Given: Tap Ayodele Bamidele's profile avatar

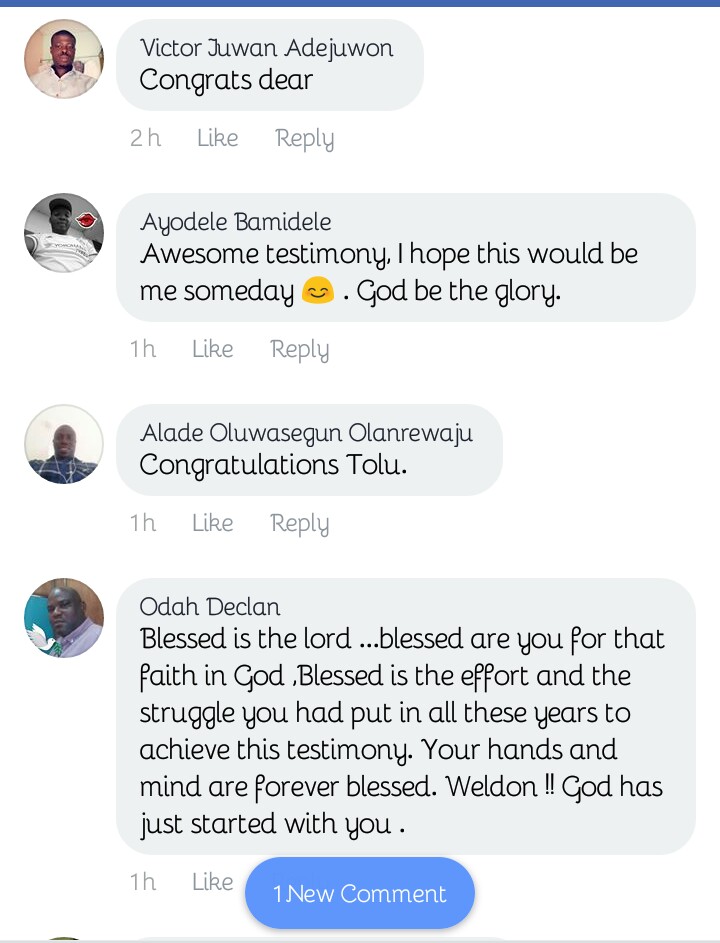Looking at the screenshot, I should (x=63, y=233).
